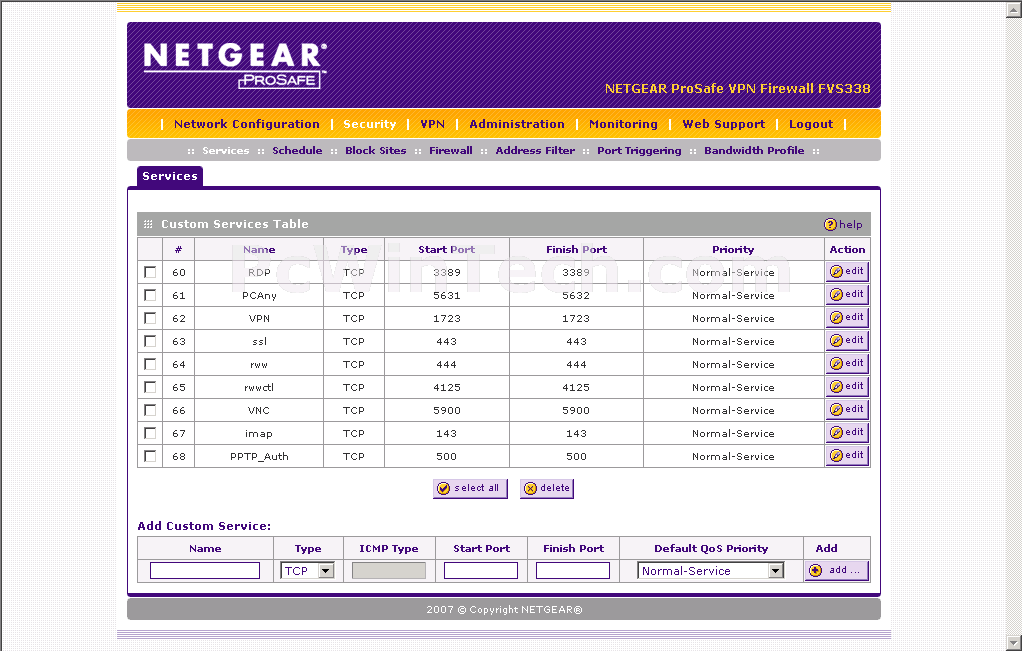
Task: Click the select all button
Action: [470, 488]
